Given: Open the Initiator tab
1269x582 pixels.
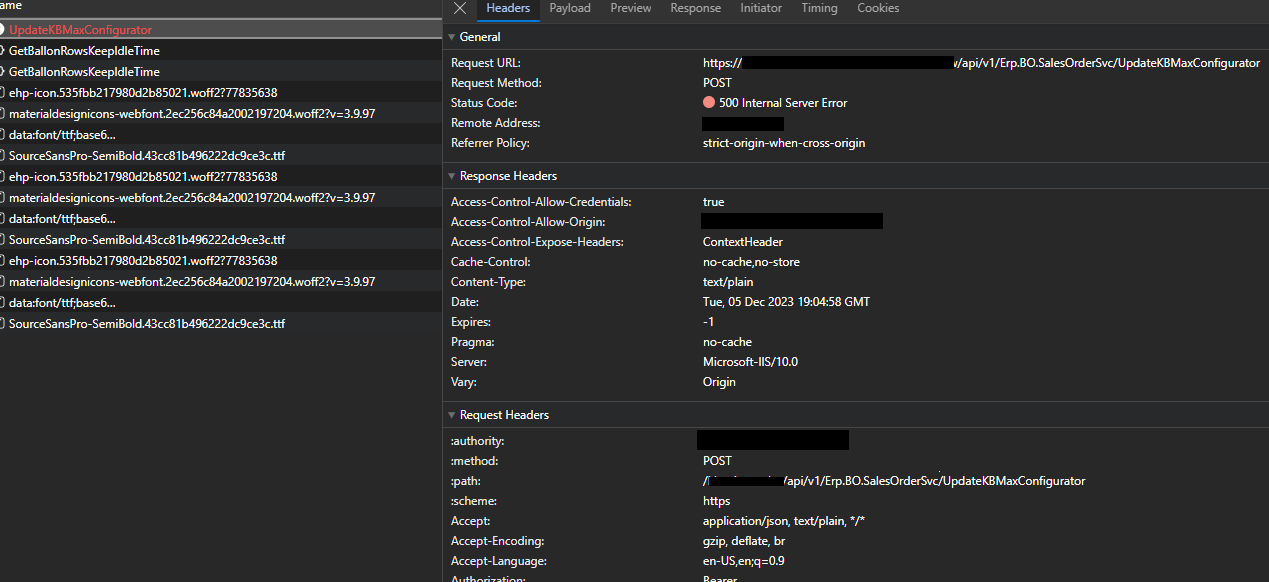Looking at the screenshot, I should click(x=761, y=8).
